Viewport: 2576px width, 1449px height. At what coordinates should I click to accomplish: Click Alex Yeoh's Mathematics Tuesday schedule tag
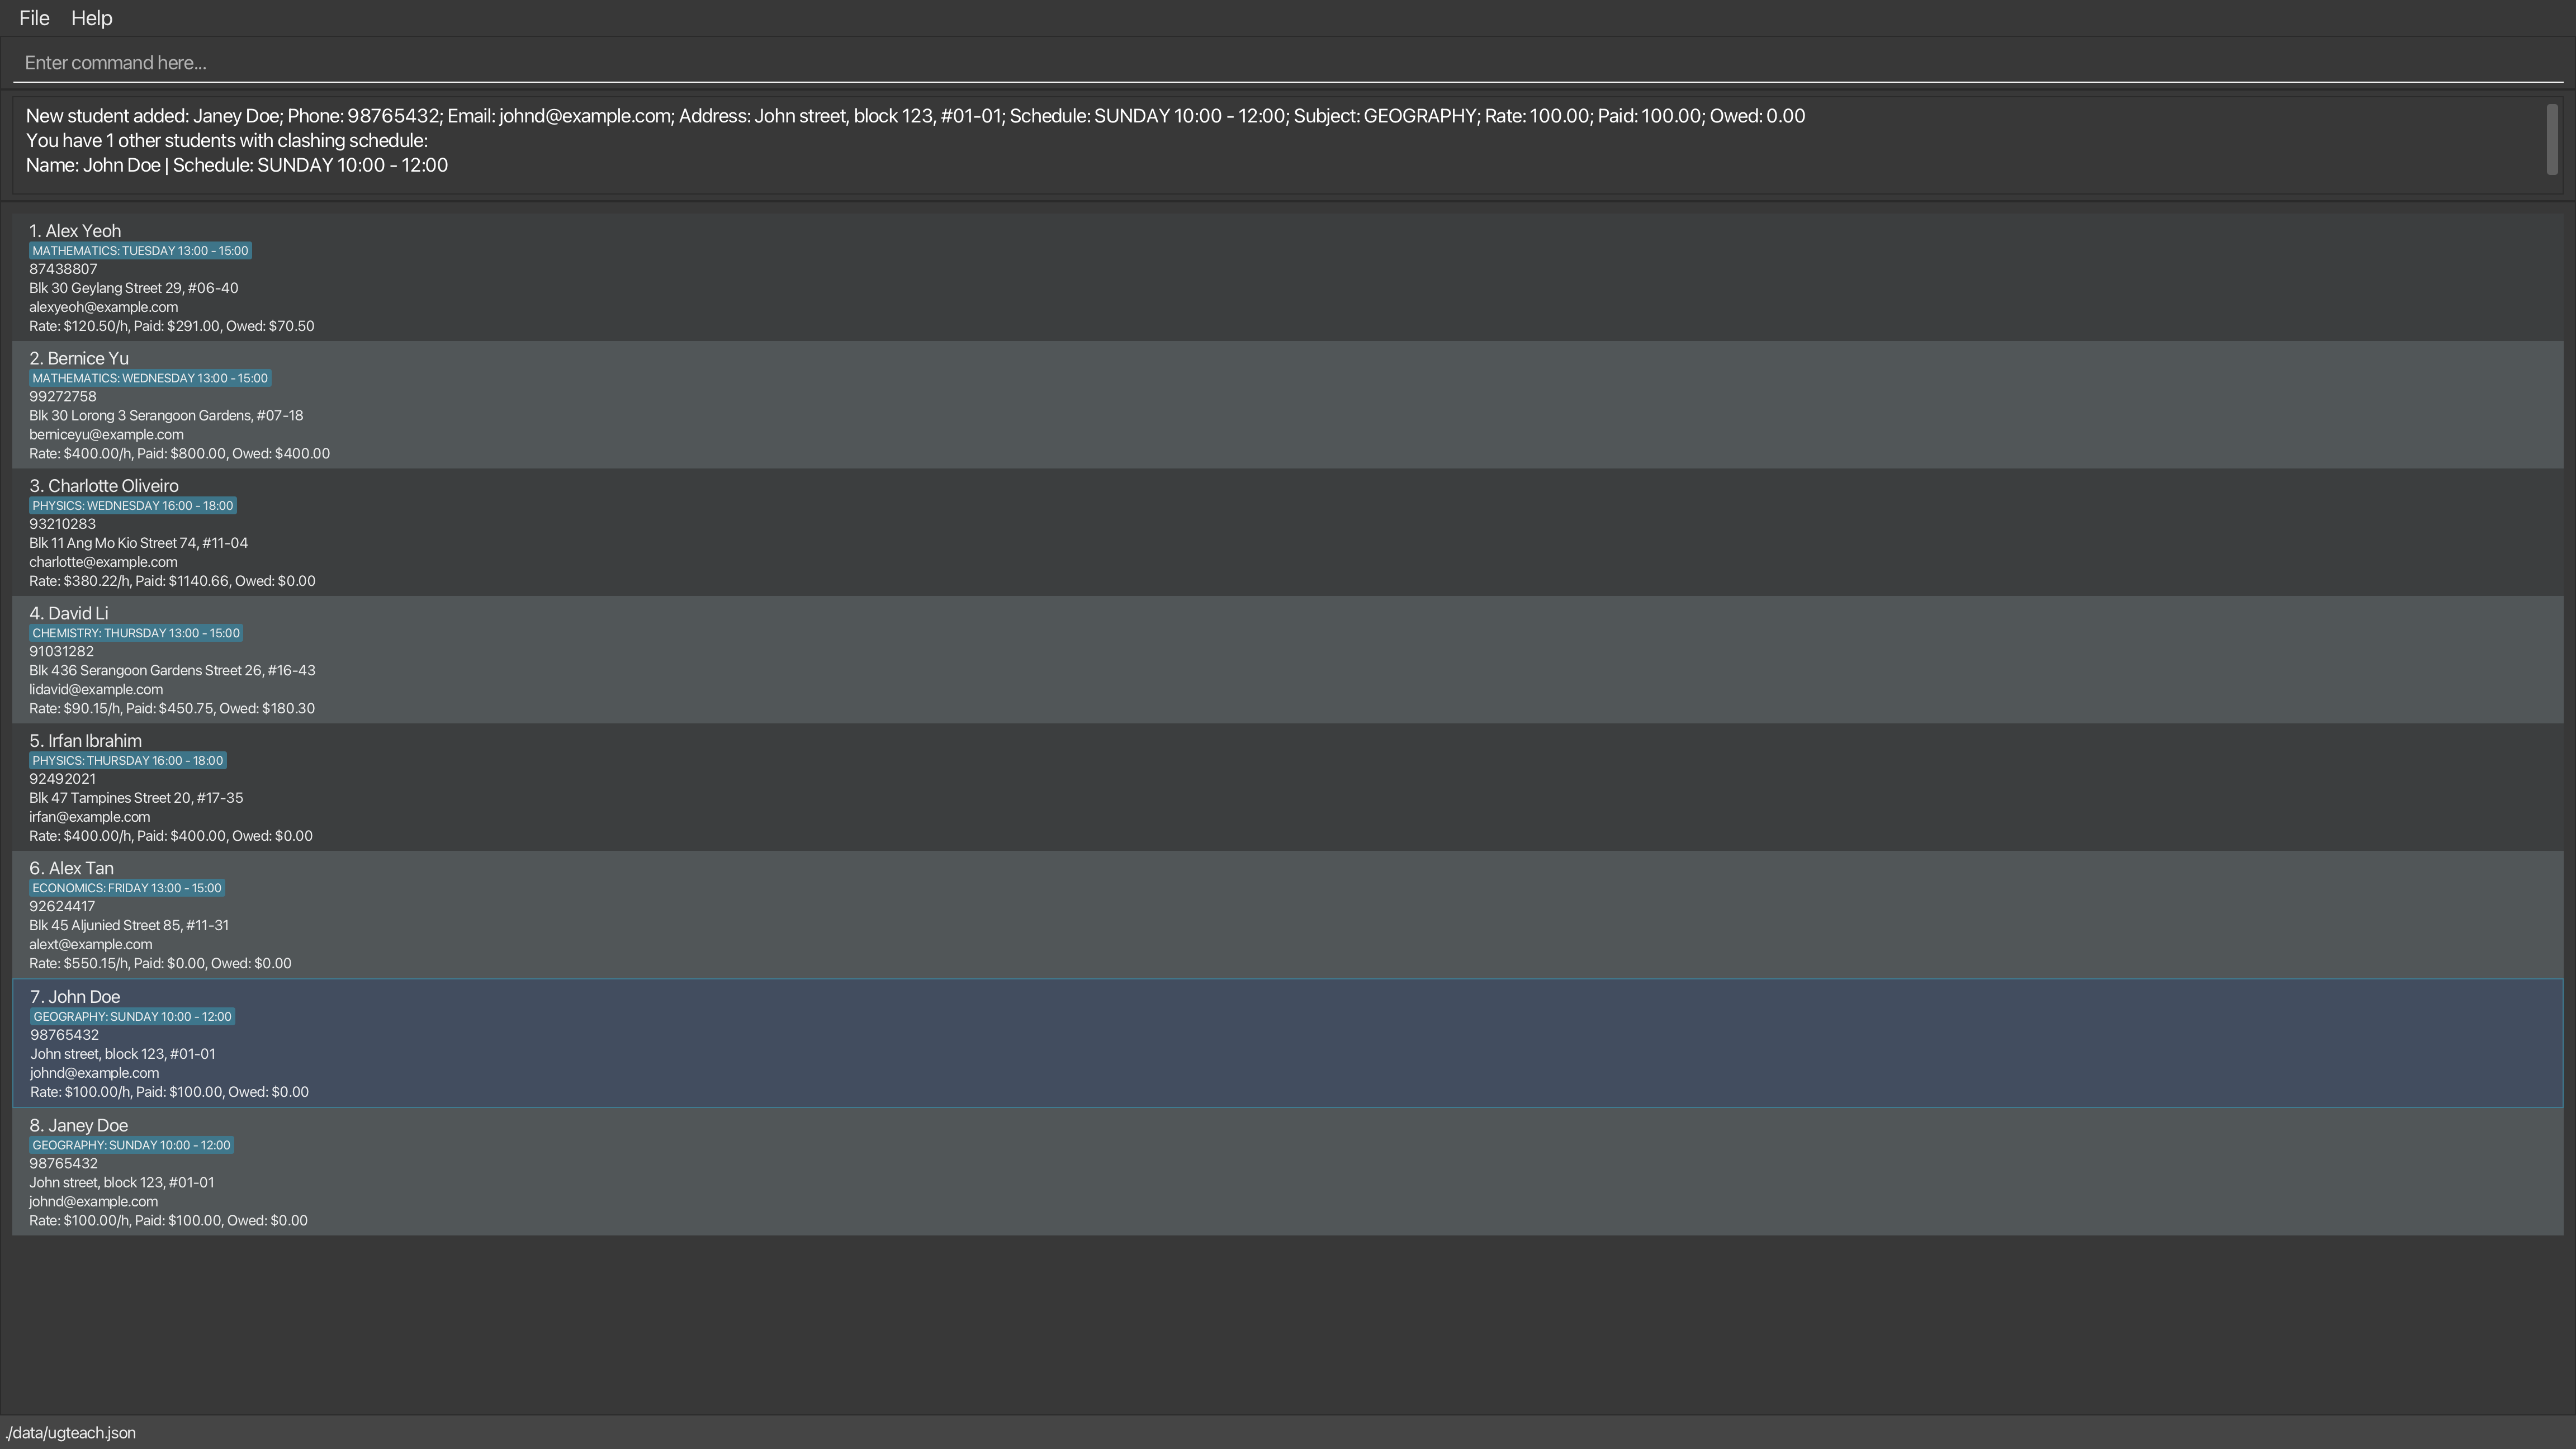(140, 251)
